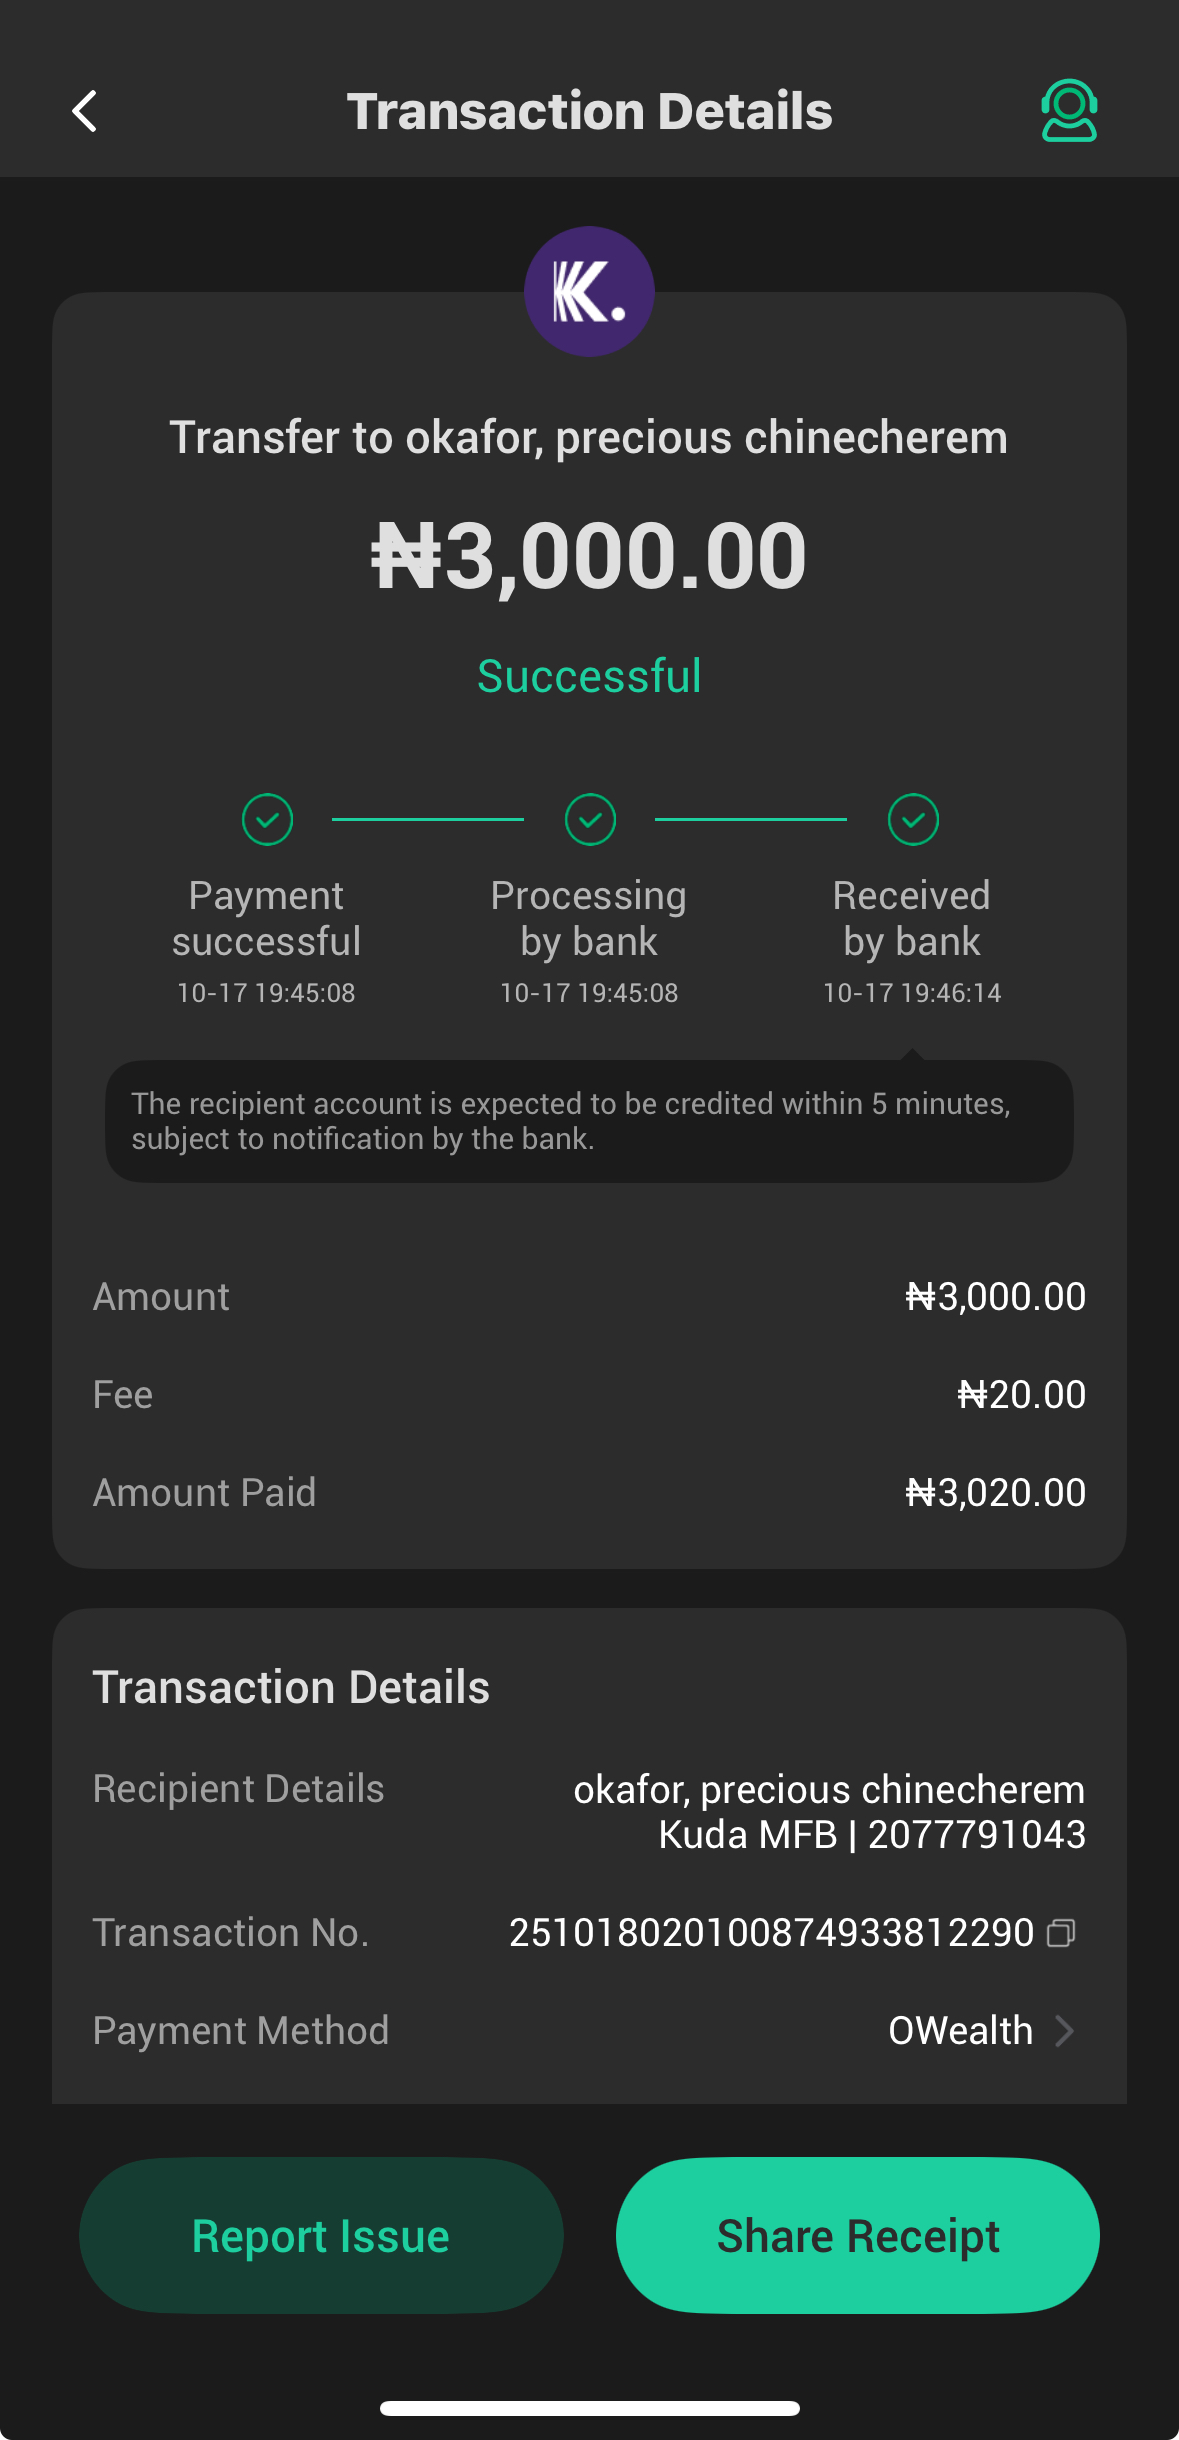
Task: Tap Received by bank checkmark icon
Action: pyautogui.click(x=913, y=820)
